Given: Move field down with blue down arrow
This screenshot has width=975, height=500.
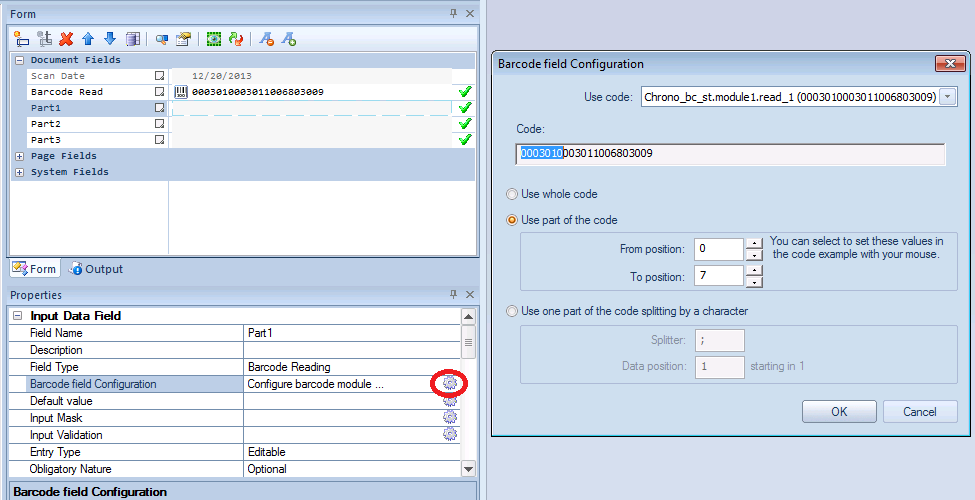Looking at the screenshot, I should pyautogui.click(x=110, y=39).
